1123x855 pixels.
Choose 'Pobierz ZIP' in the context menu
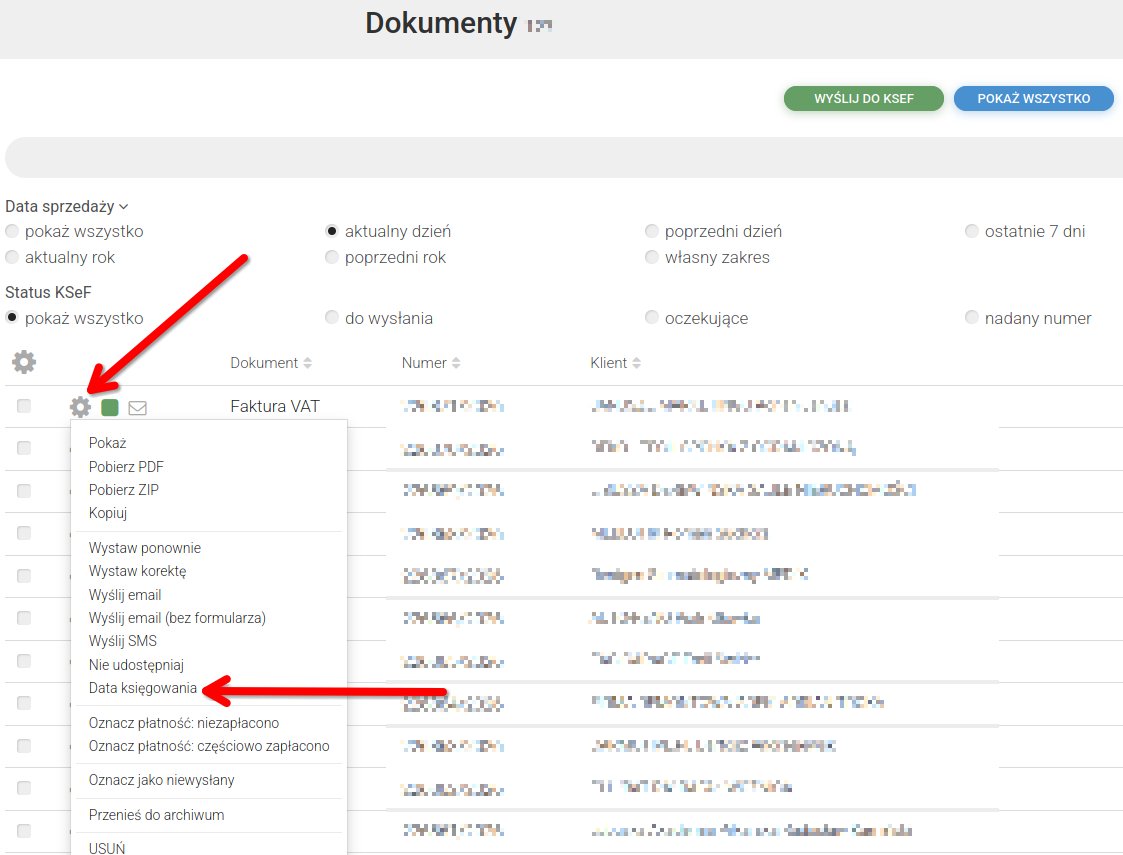[124, 490]
